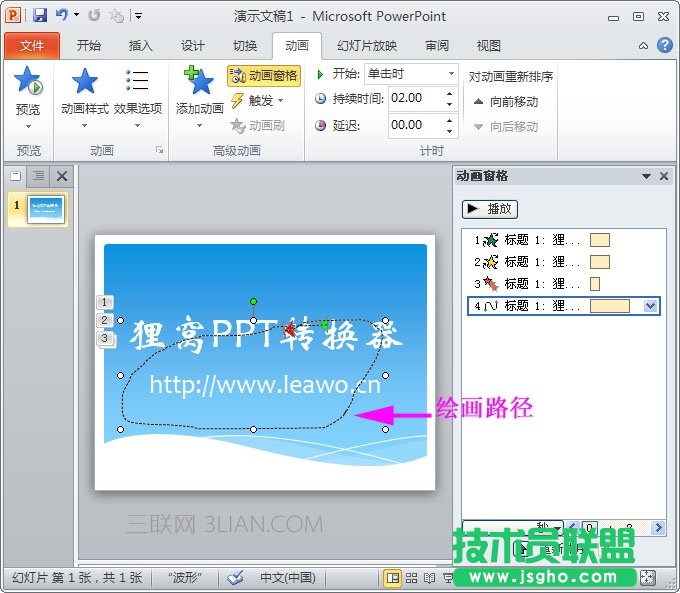Go to the 审阅 tab
Image resolution: width=680 pixels, height=593 pixels.
[x=437, y=46]
